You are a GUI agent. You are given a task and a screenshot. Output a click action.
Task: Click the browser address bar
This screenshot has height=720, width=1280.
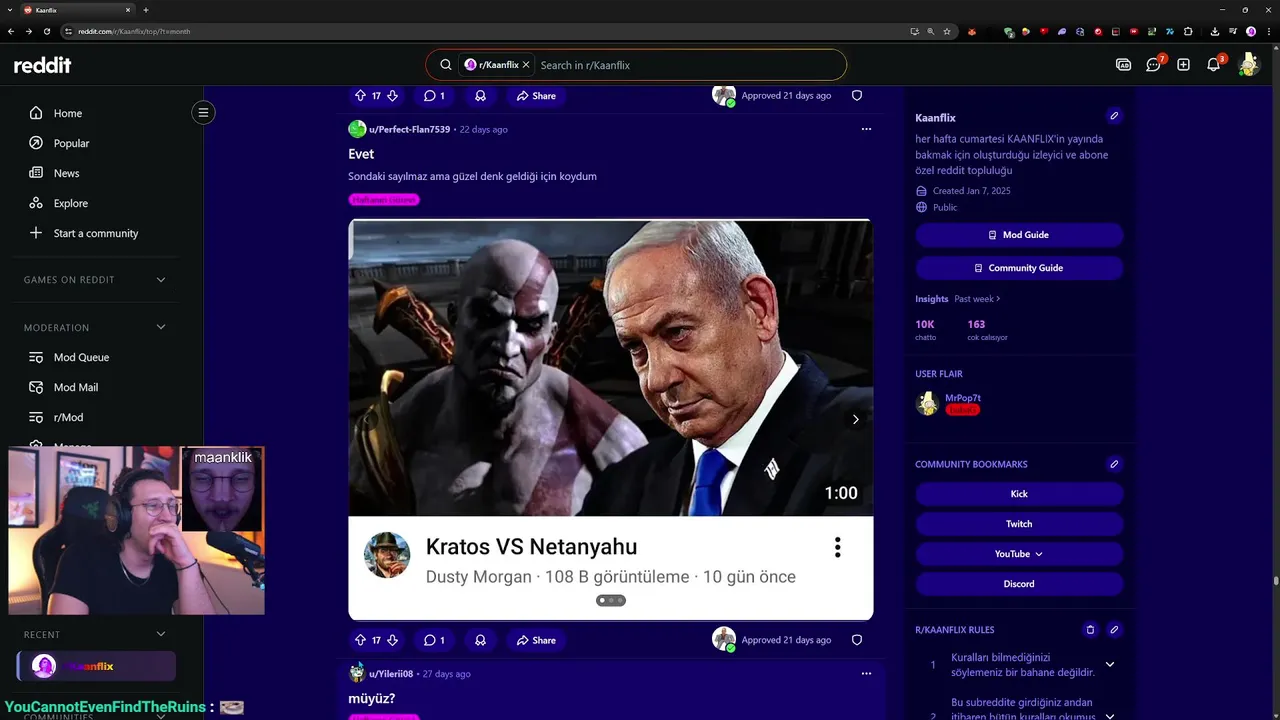(x=485, y=31)
